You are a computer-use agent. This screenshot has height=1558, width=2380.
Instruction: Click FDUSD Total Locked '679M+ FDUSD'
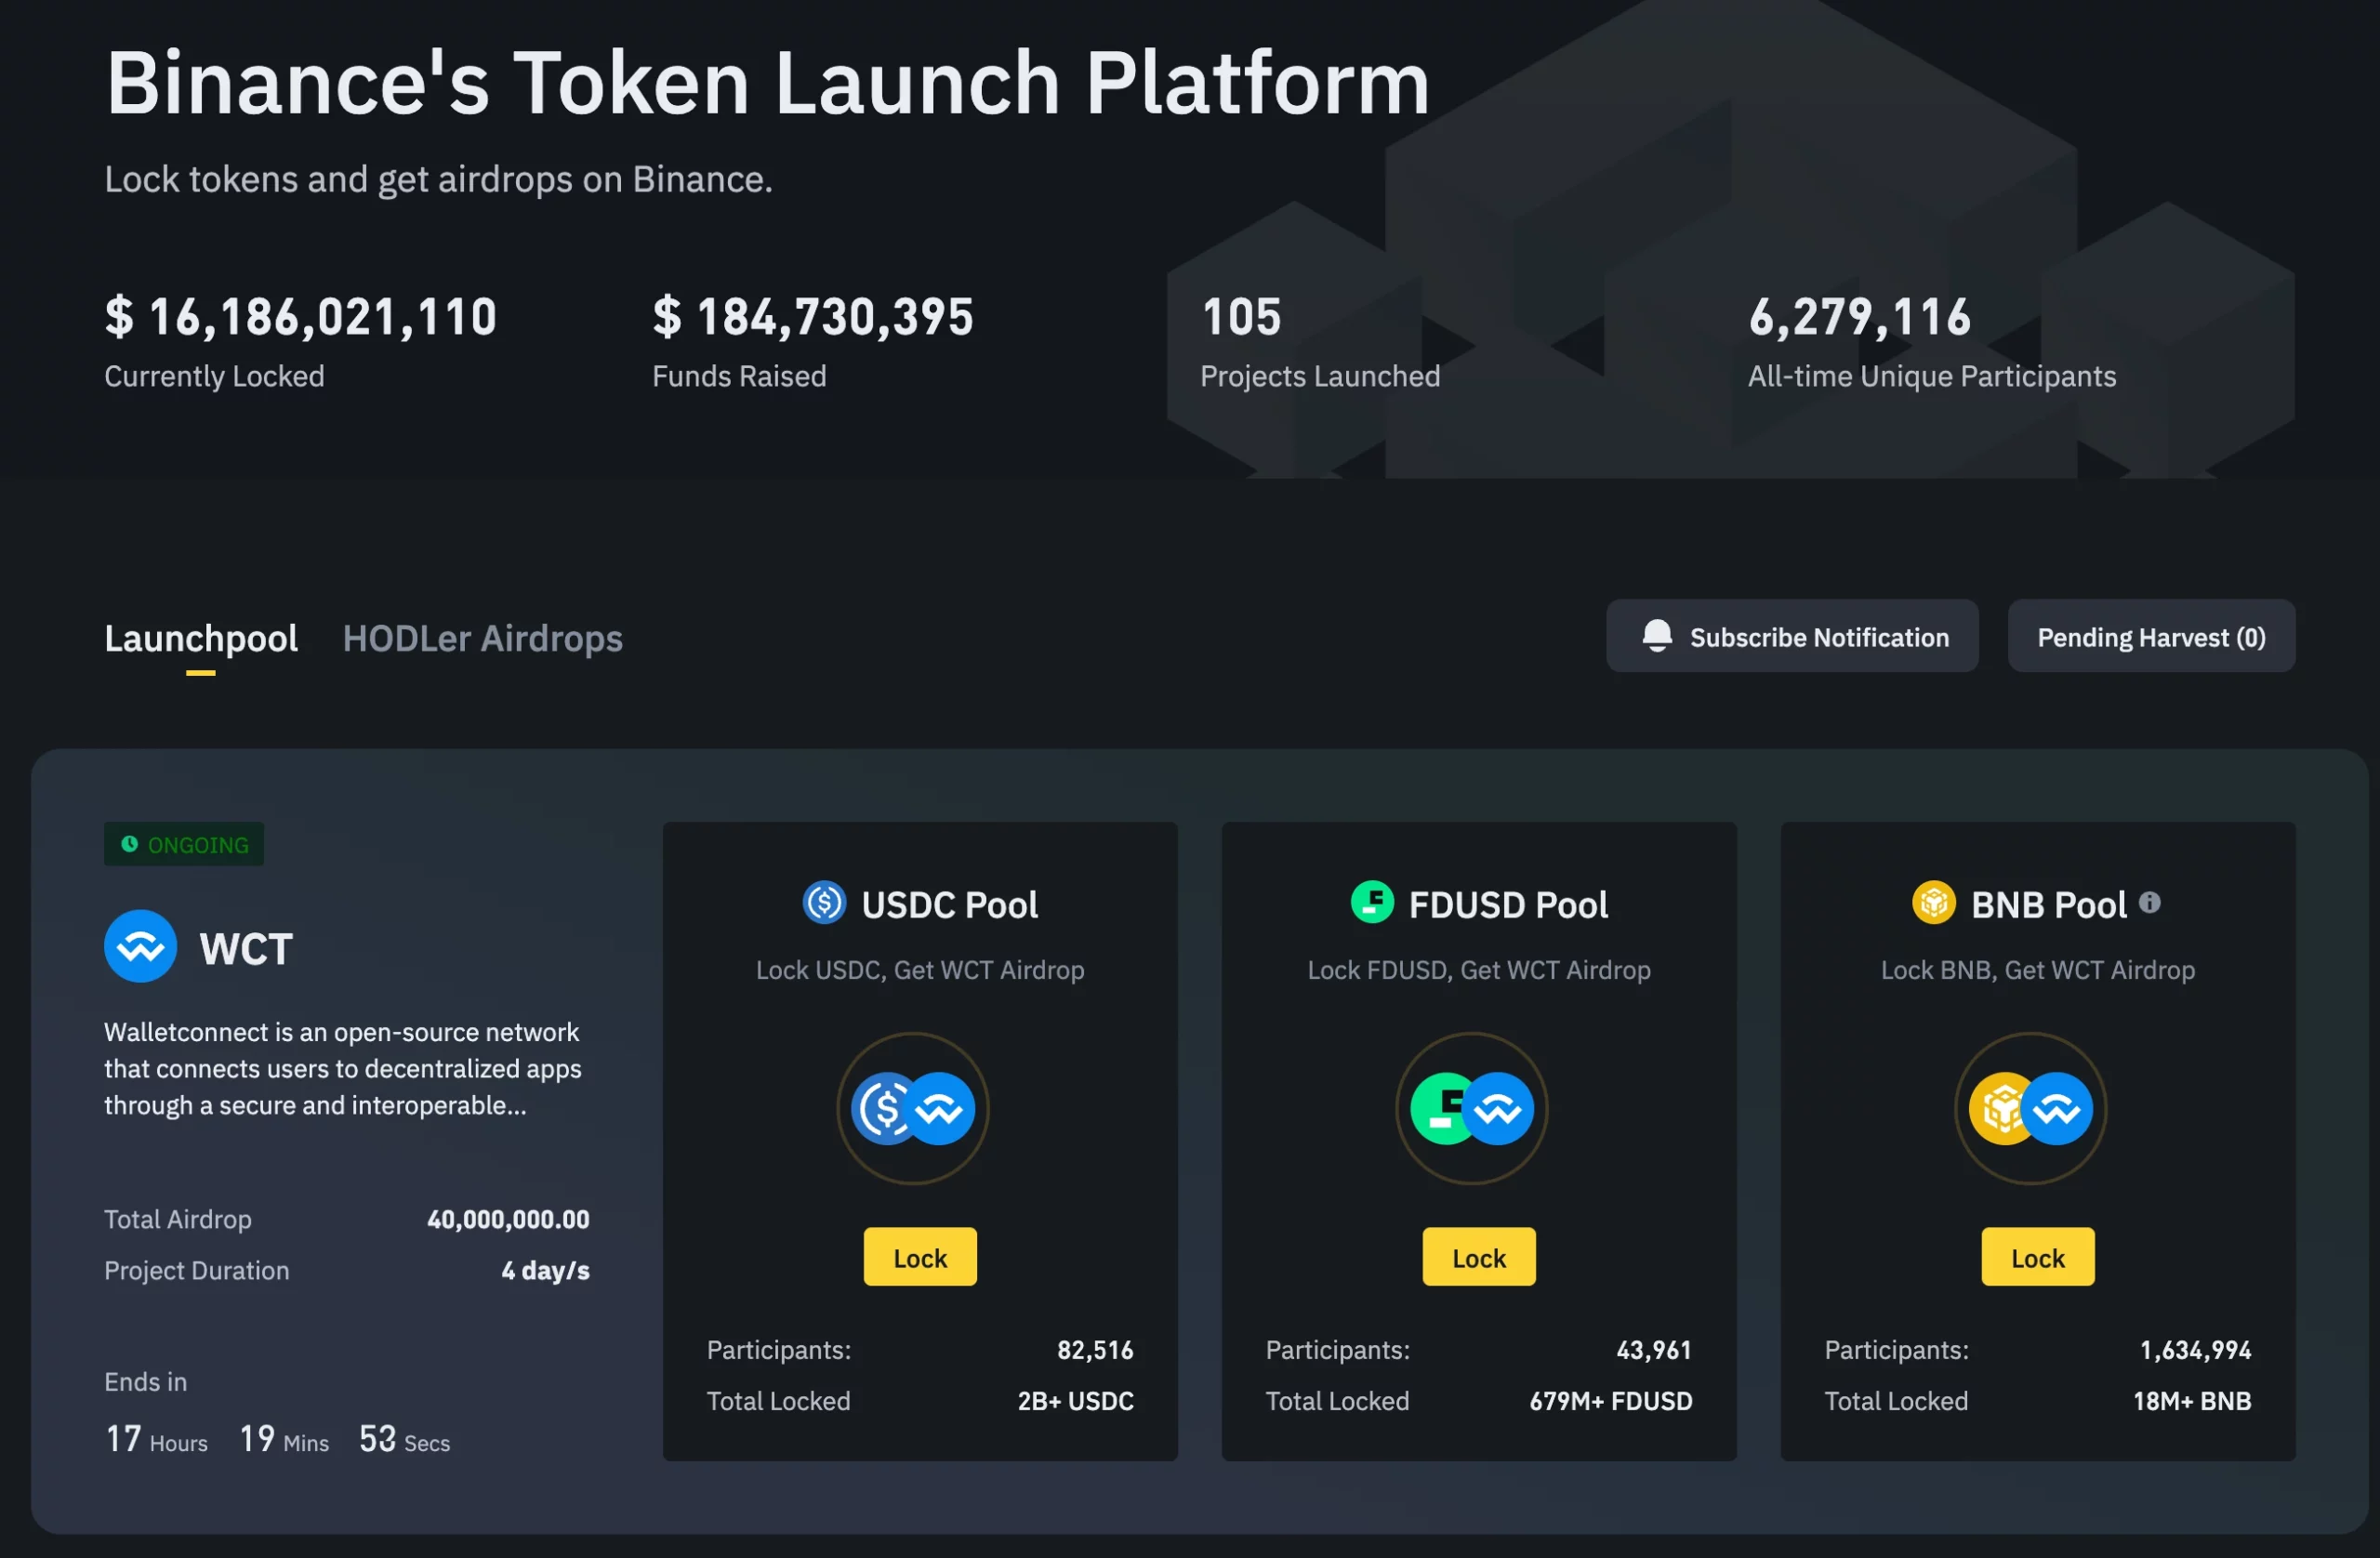[1611, 1401]
